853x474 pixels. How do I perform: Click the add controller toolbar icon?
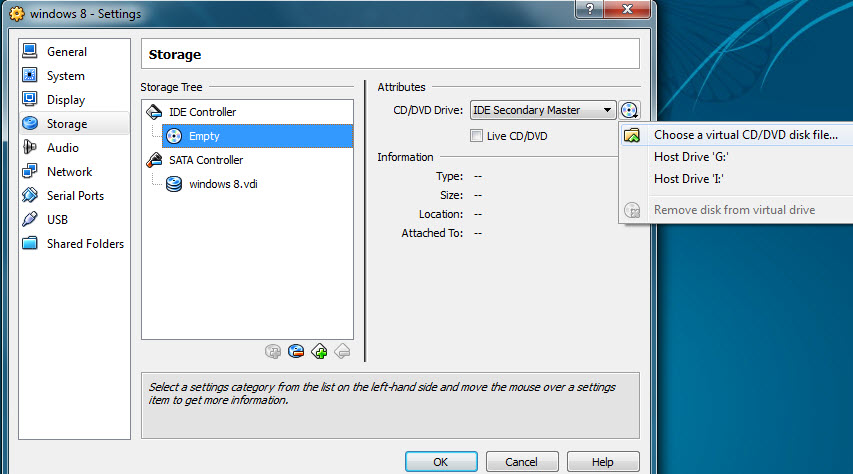[x=319, y=352]
